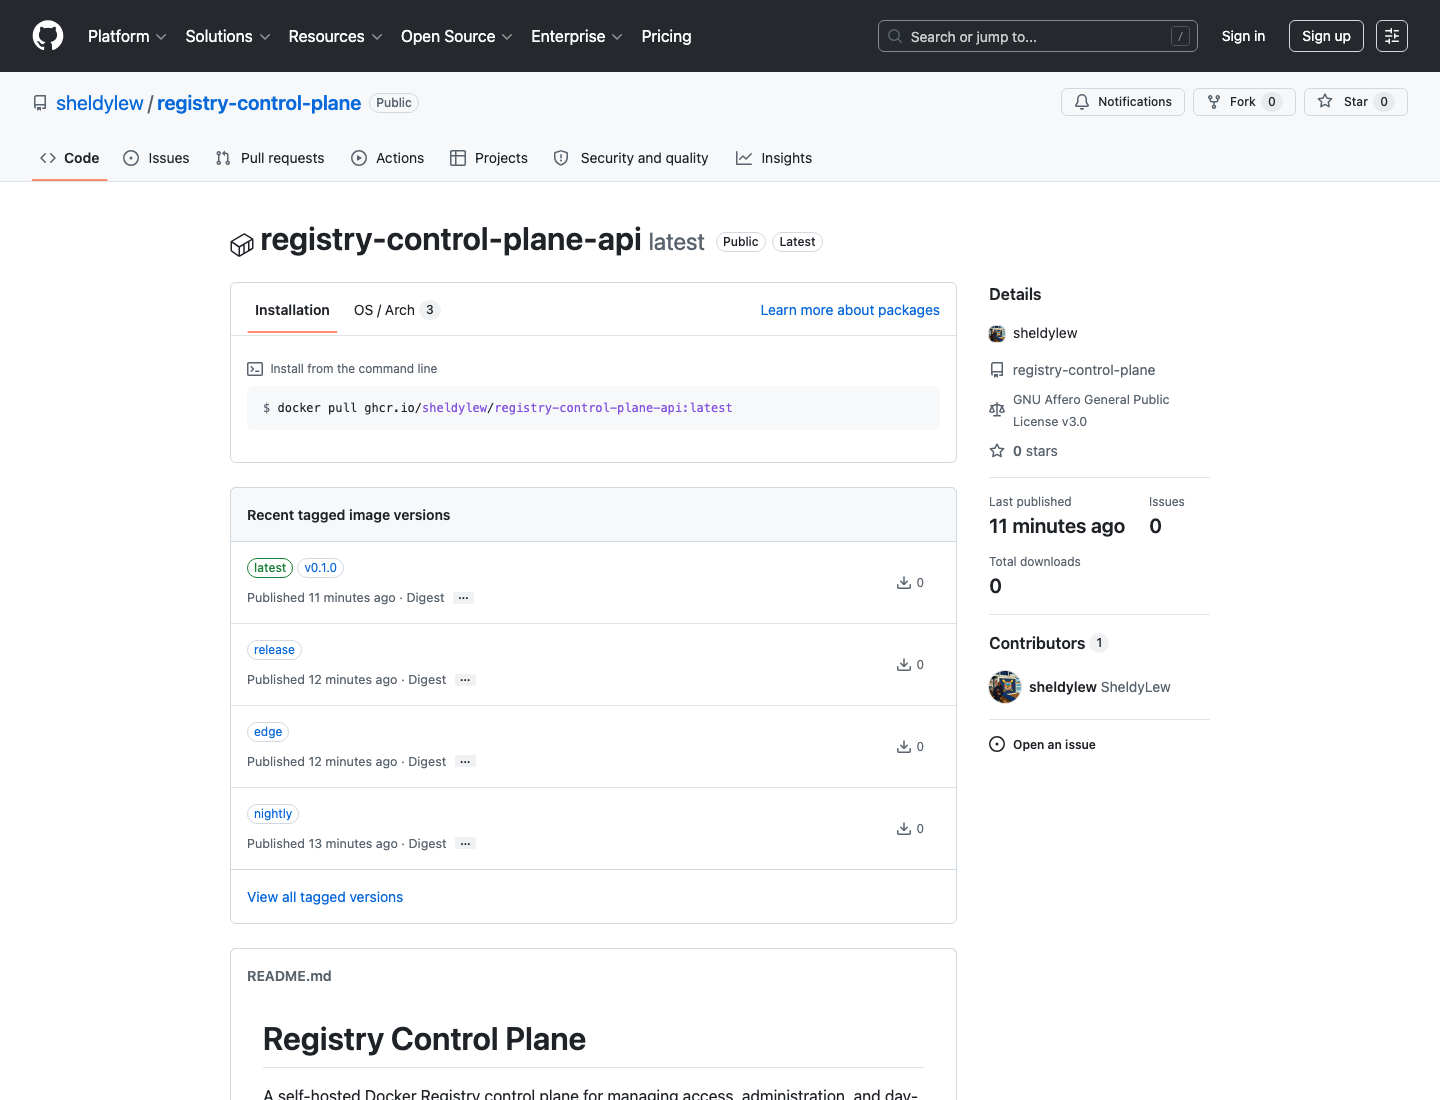Image resolution: width=1440 pixels, height=1100 pixels.
Task: Select the Installation tab
Action: [x=292, y=310]
